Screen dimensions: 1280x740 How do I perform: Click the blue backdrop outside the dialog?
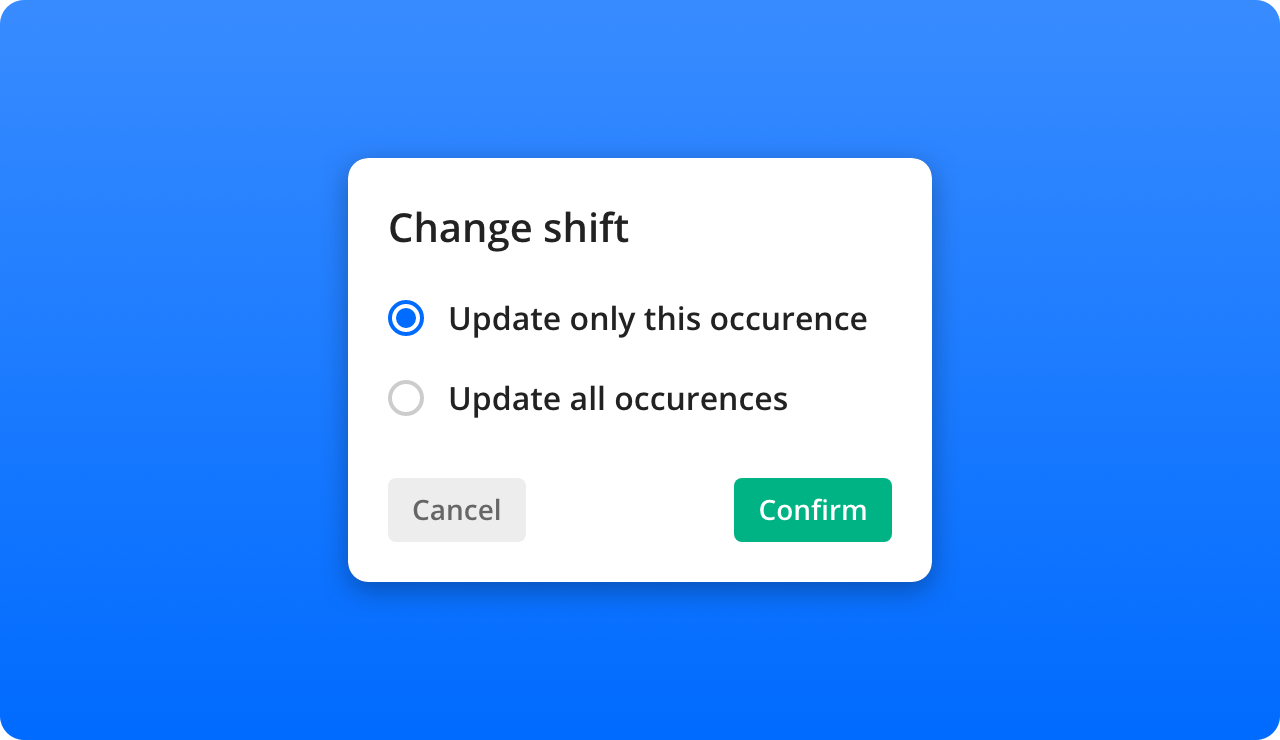[170, 370]
